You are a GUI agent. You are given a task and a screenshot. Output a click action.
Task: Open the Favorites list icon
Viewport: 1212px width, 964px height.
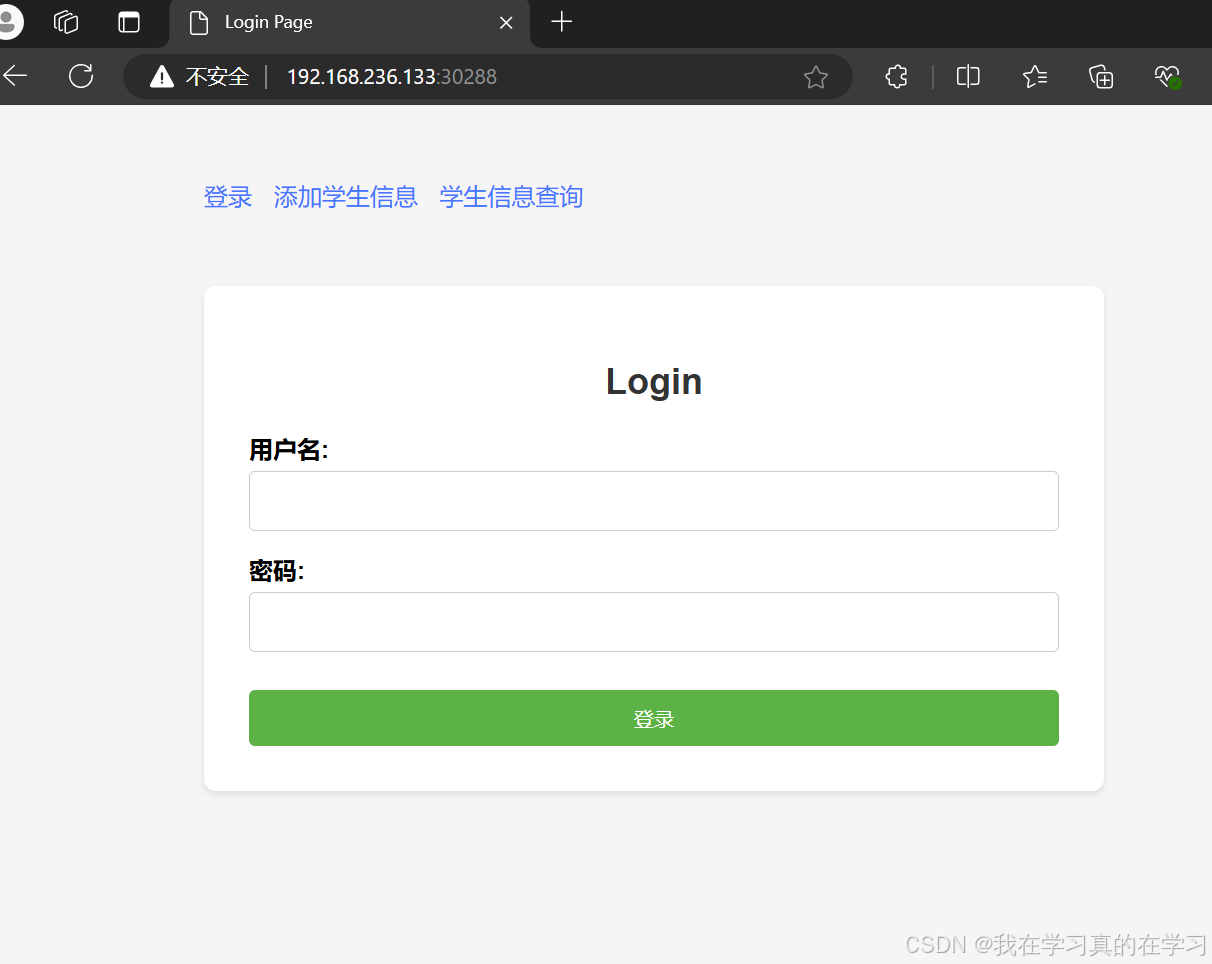coord(1035,77)
